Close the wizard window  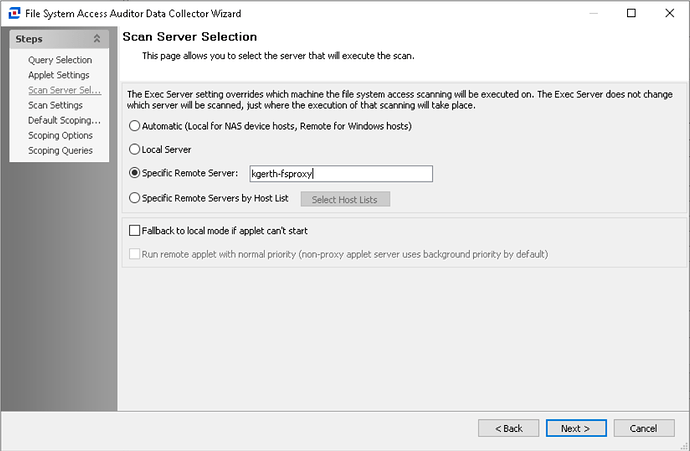[x=669, y=13]
